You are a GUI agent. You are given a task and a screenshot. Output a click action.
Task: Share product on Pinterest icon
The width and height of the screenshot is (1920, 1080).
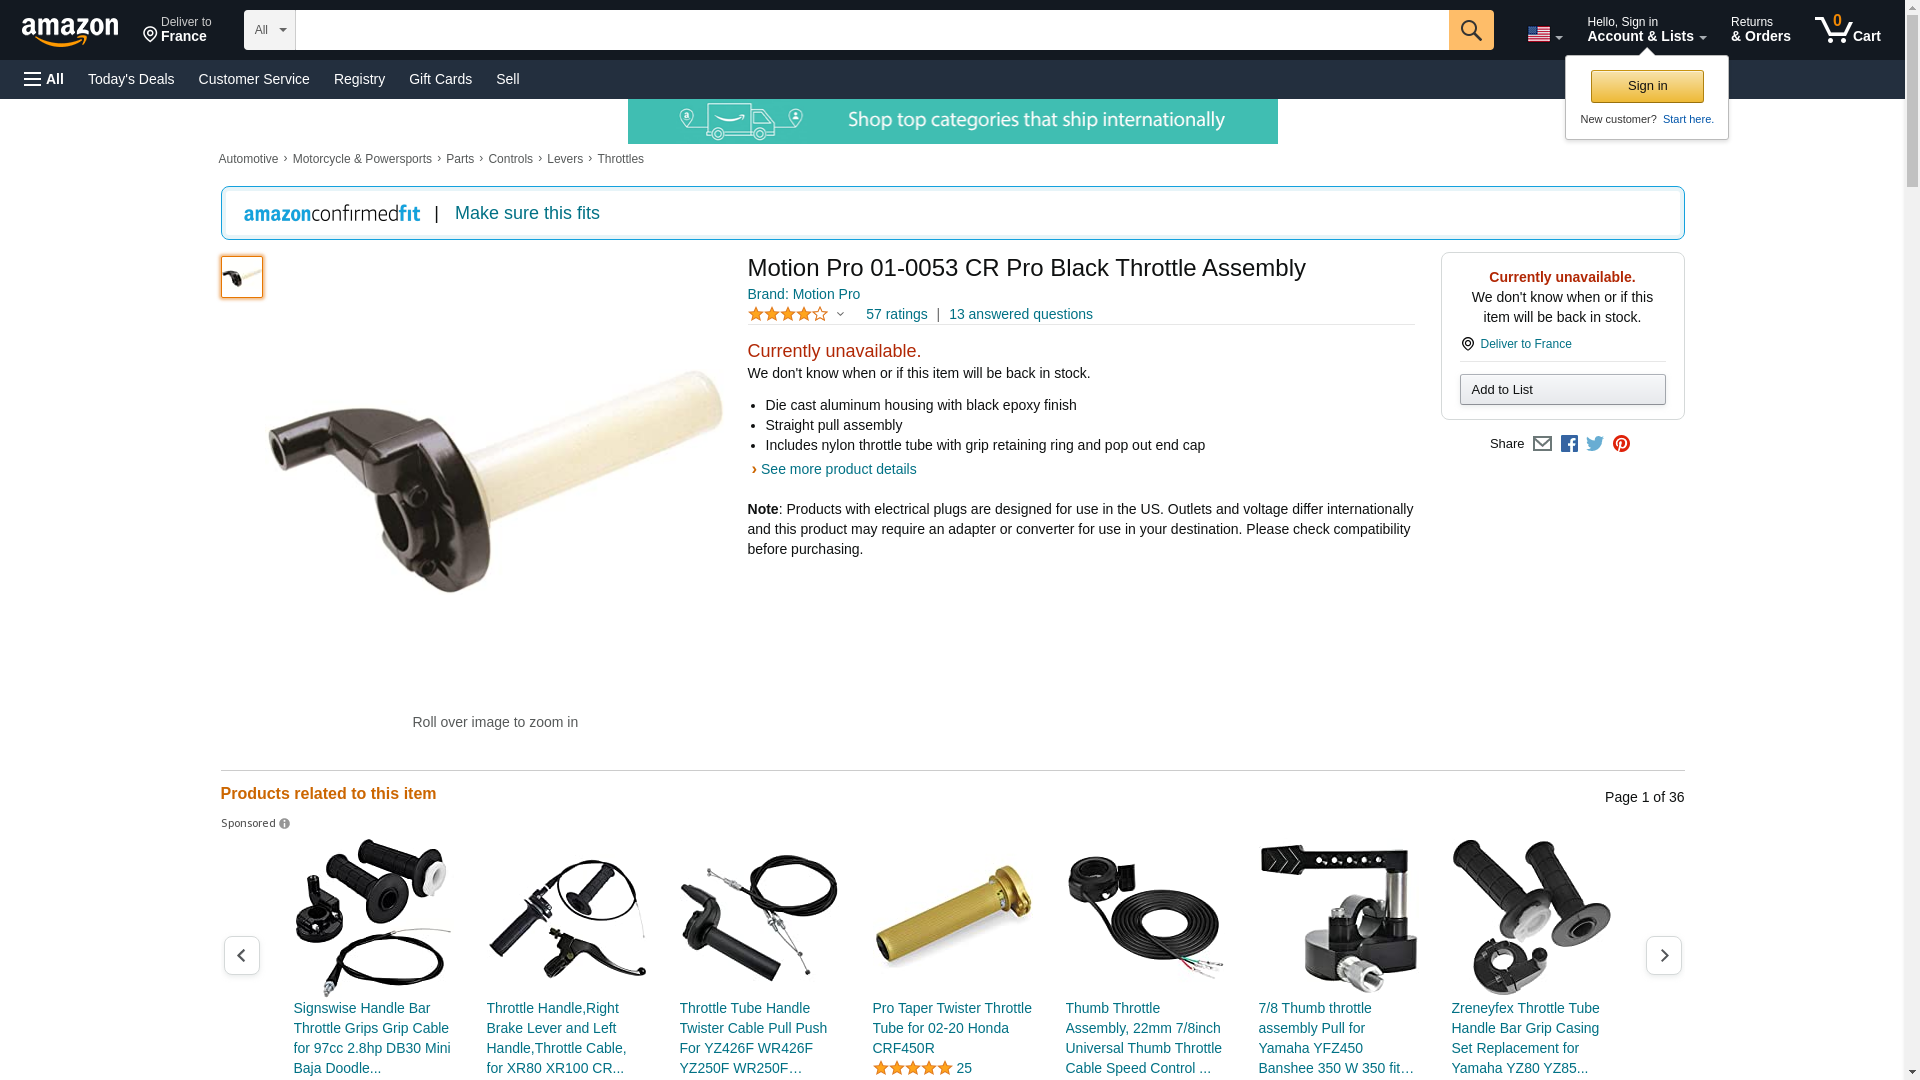[x=1621, y=444]
